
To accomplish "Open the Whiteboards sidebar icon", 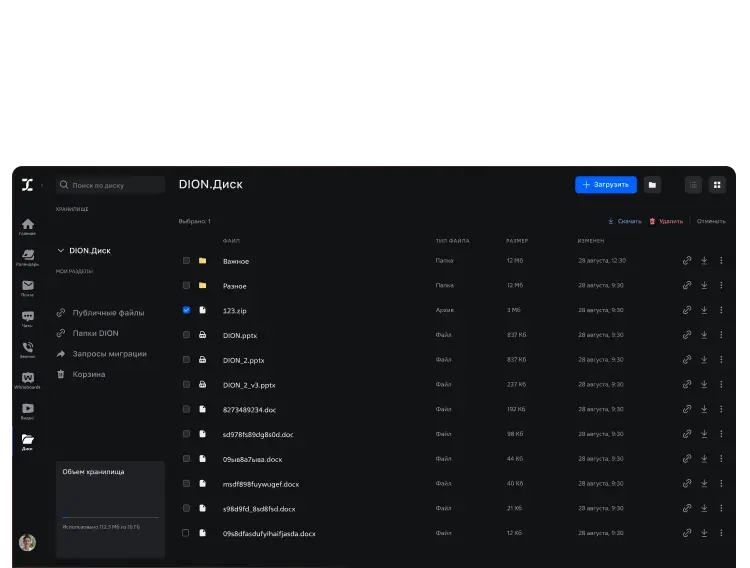I will [28, 380].
